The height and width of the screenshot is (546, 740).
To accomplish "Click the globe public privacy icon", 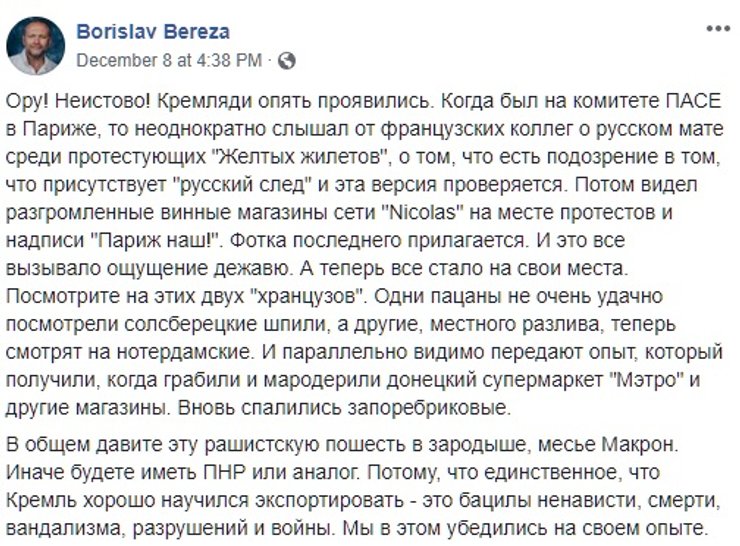I will pyautogui.click(x=286, y=60).
